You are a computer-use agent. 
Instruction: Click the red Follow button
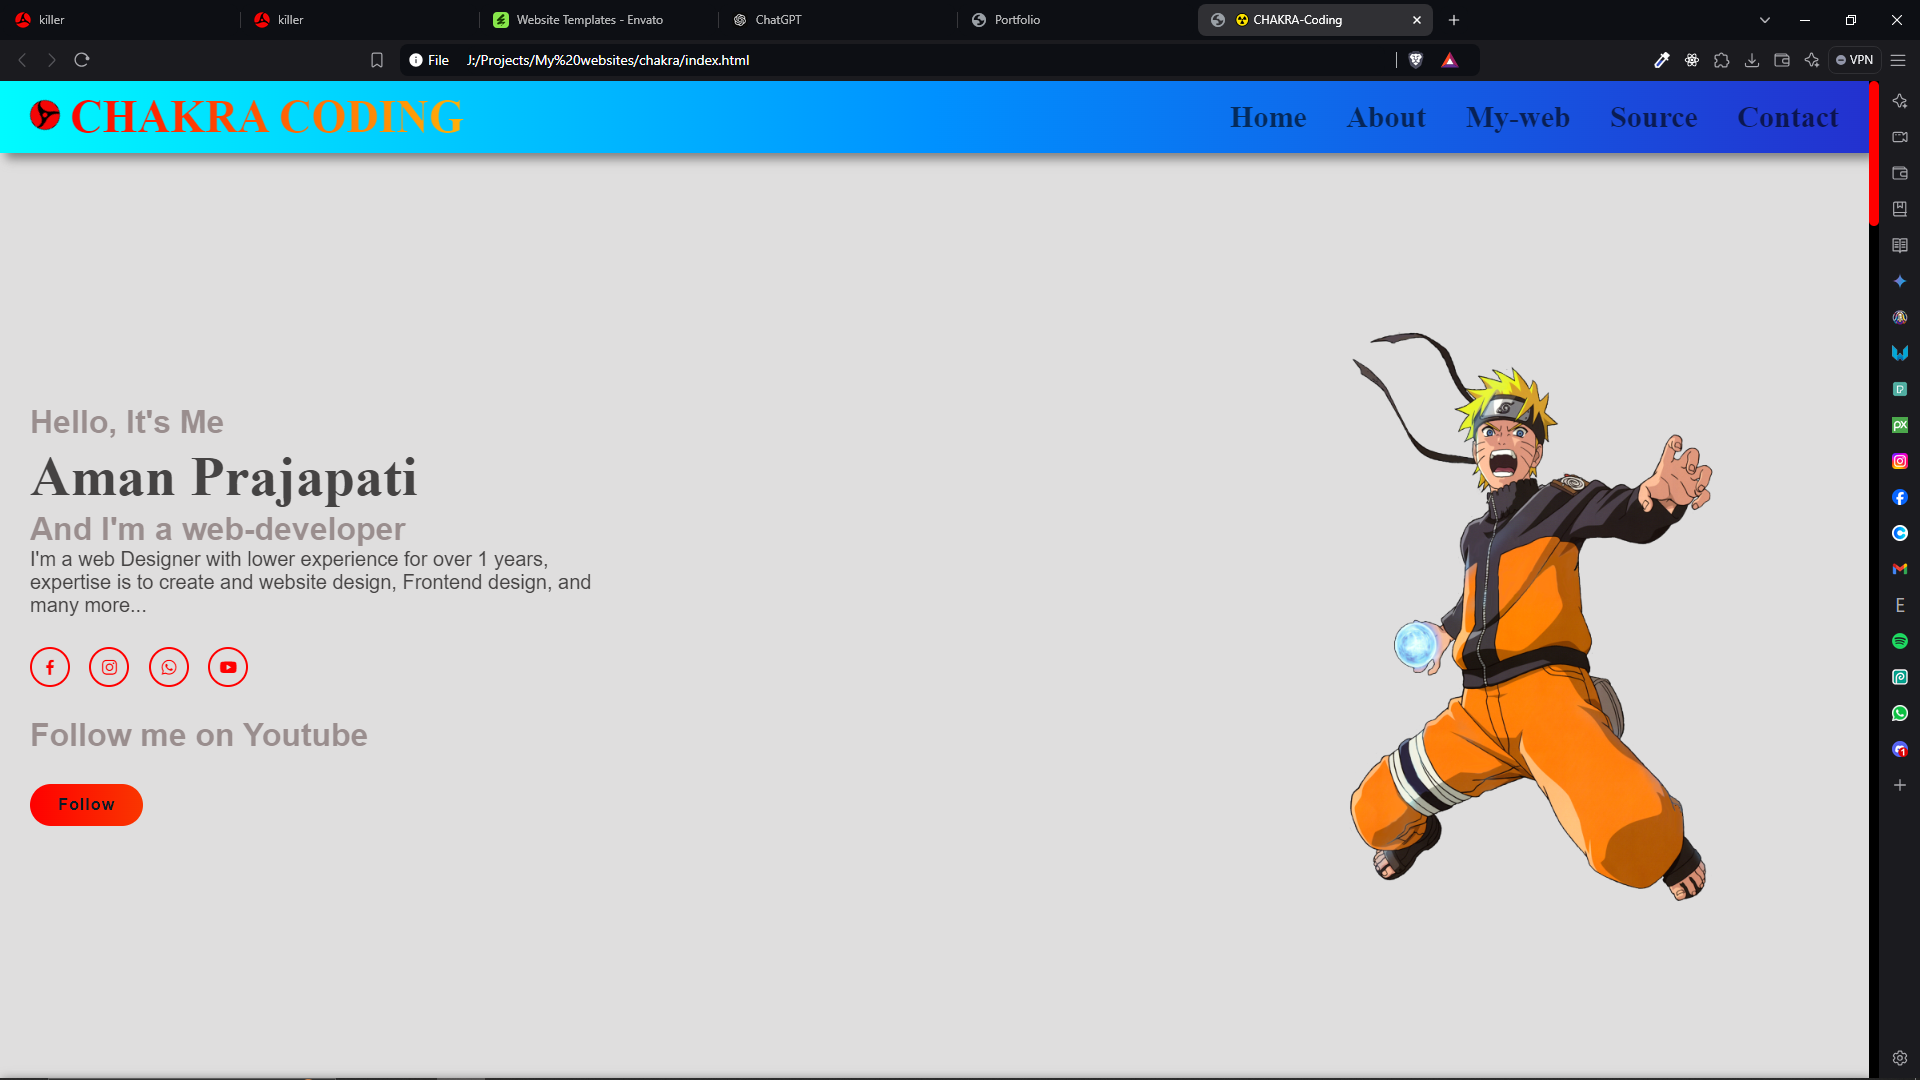[x=86, y=805]
